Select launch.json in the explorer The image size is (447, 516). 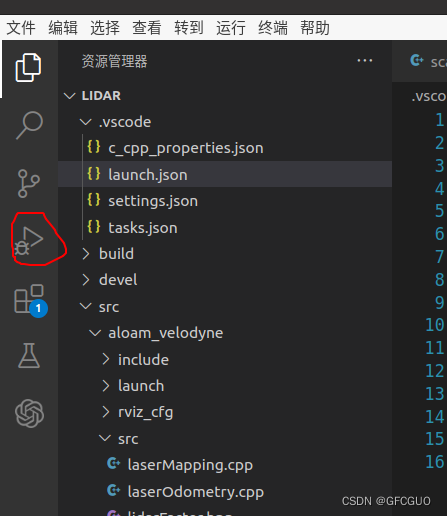[x=225, y=174]
